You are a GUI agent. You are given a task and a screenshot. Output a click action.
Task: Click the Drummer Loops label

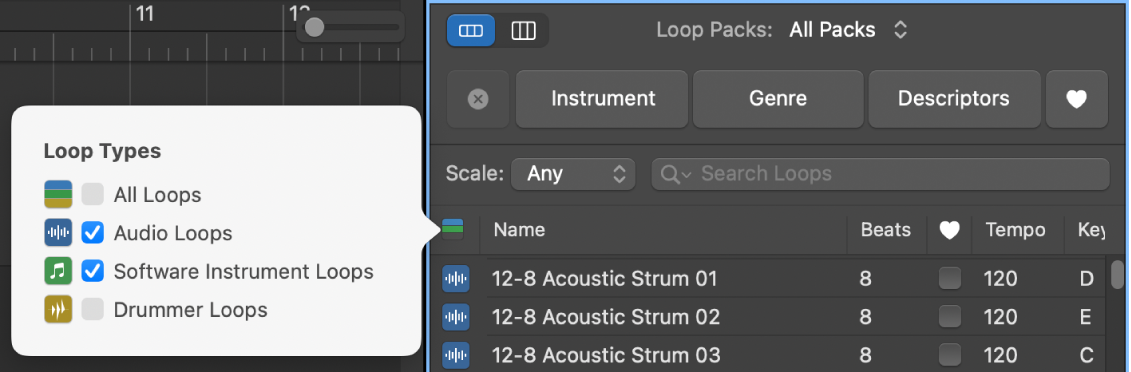pos(191,309)
